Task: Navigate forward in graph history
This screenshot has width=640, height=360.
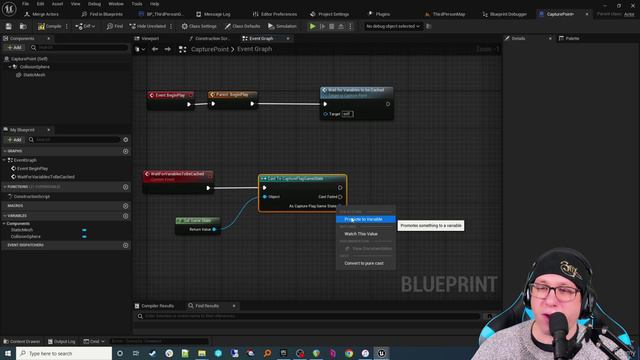Action: (168, 49)
